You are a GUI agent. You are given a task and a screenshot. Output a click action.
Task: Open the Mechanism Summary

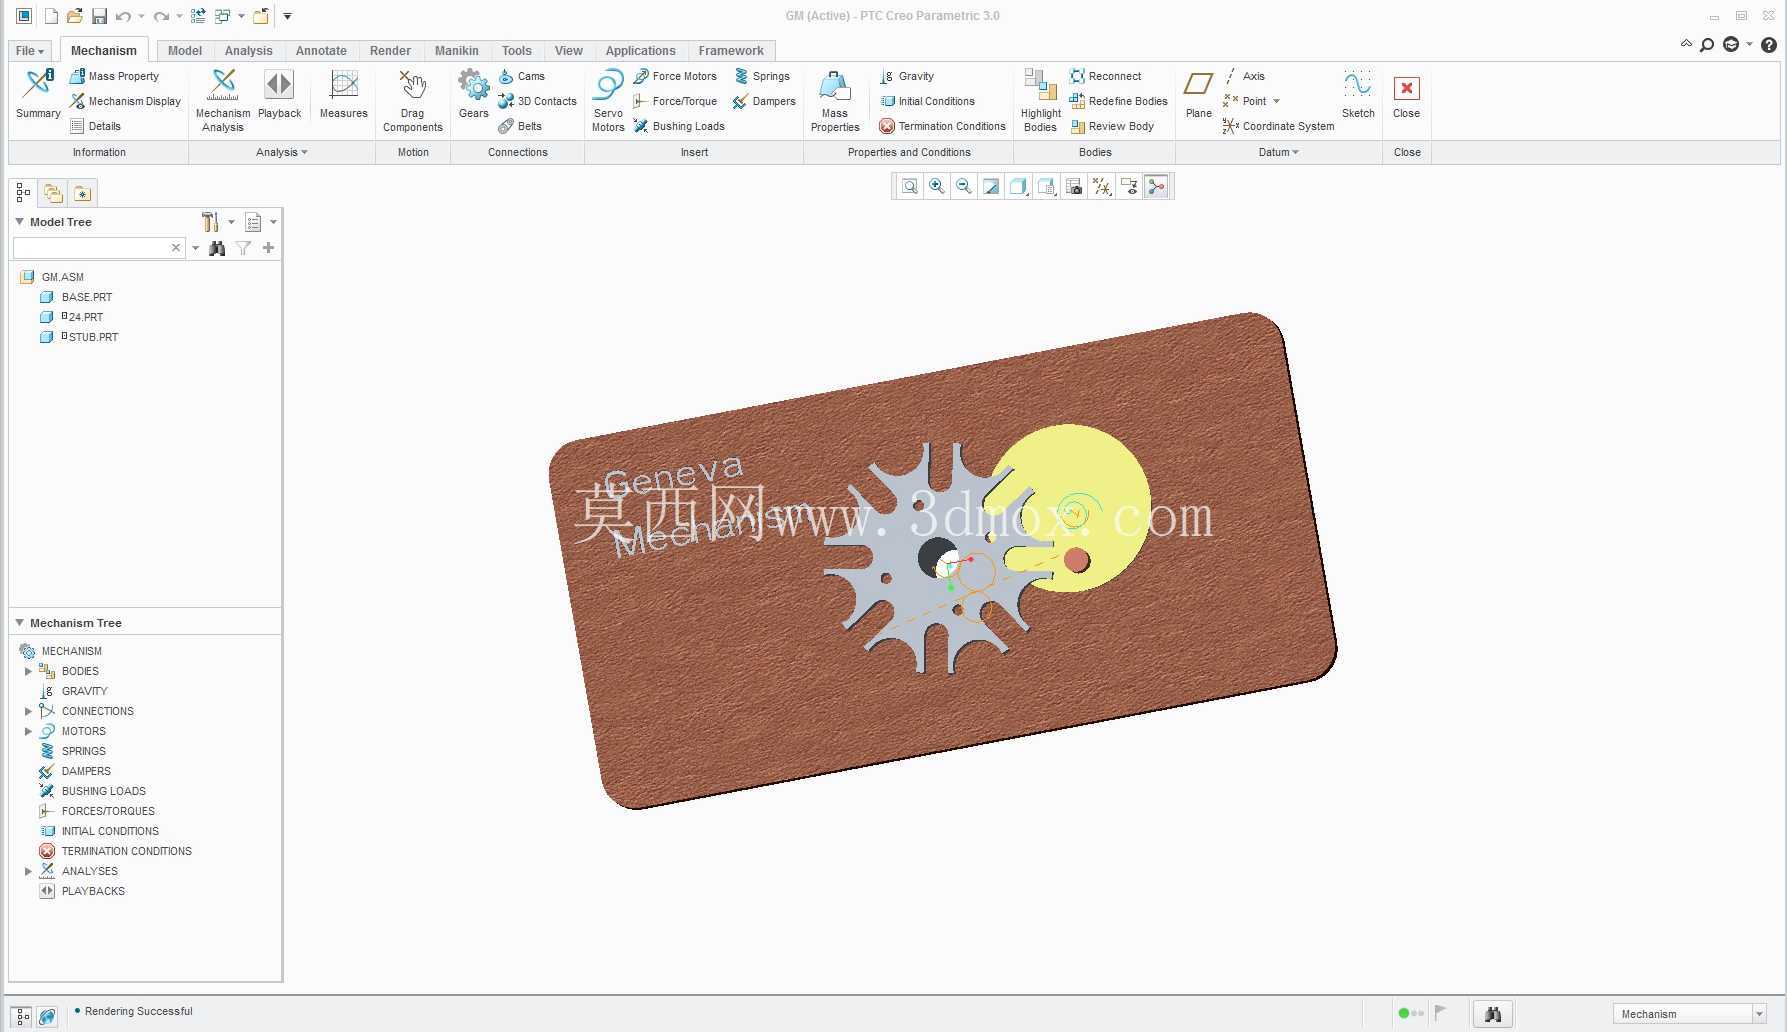pyautogui.click(x=38, y=95)
